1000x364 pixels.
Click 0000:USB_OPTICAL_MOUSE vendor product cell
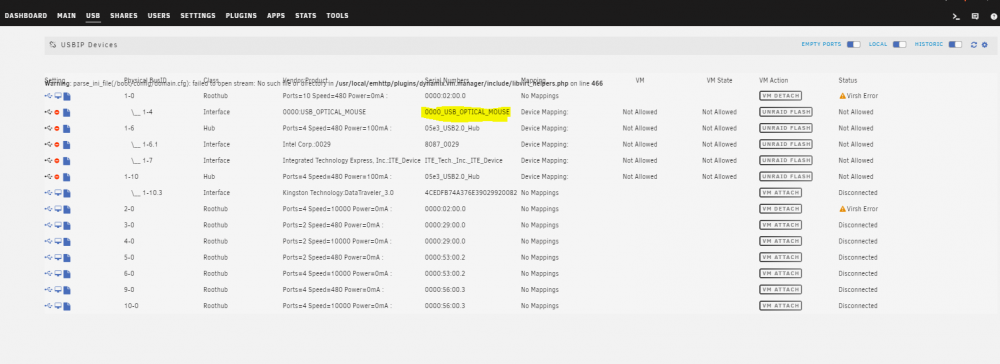click(324, 112)
